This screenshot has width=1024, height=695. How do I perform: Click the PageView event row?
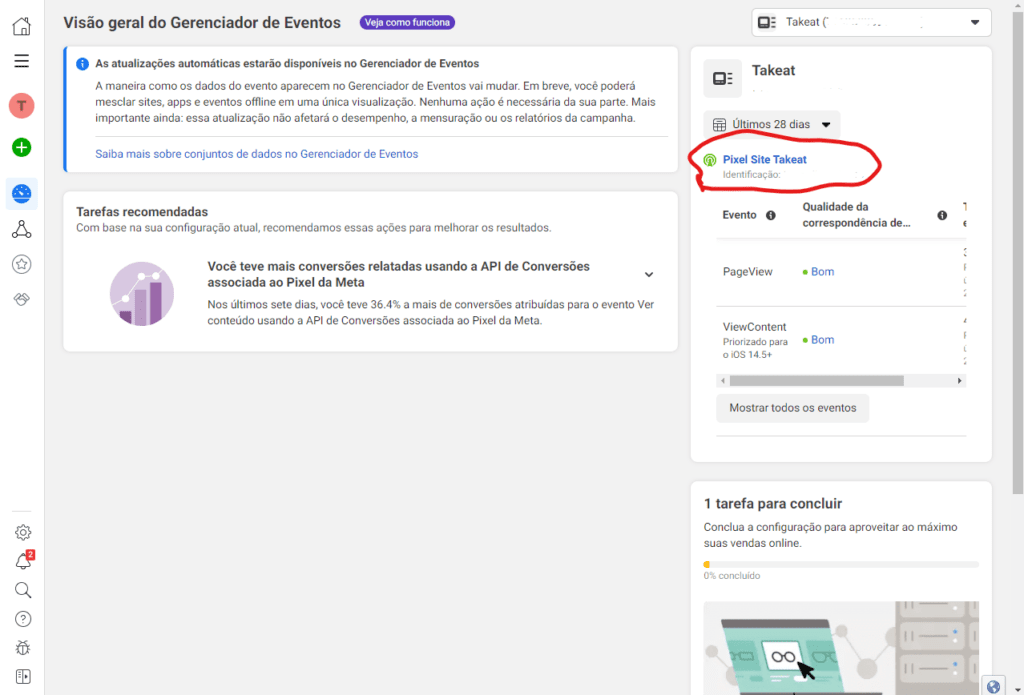(x=840, y=272)
